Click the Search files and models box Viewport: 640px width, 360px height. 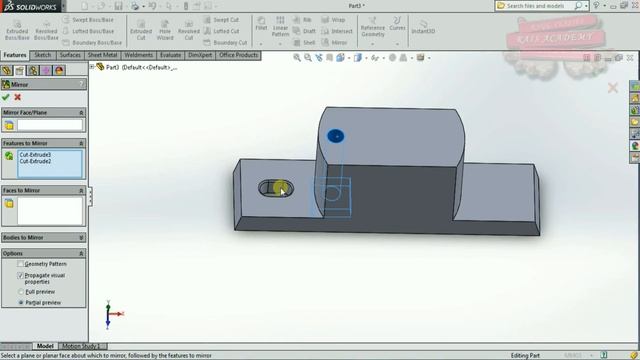click(541, 6)
